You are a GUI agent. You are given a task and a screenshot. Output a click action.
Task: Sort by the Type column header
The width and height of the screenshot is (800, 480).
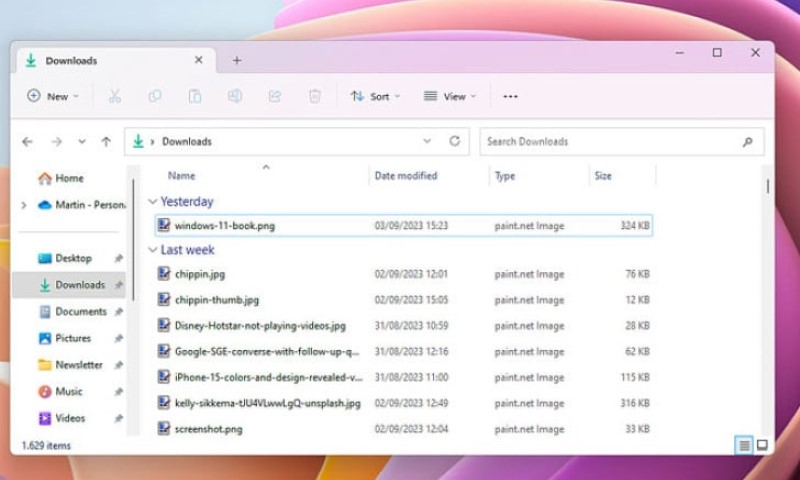pos(505,176)
